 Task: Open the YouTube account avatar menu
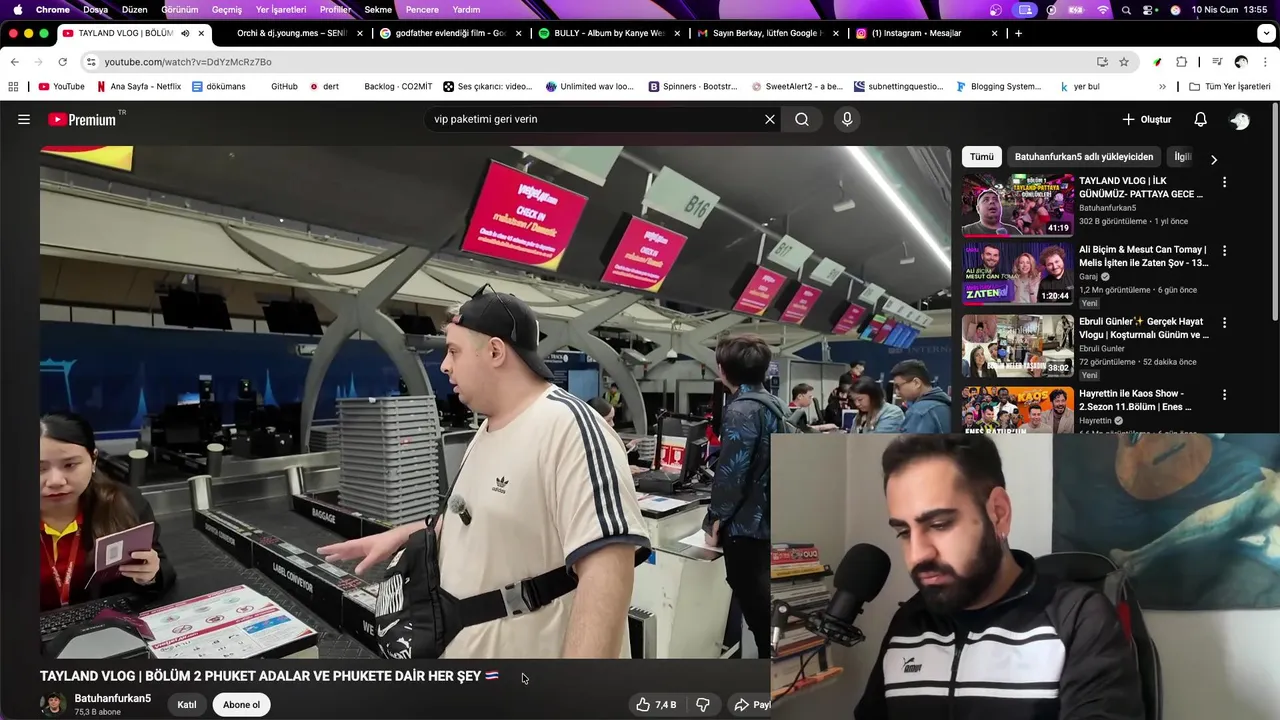[1240, 120]
